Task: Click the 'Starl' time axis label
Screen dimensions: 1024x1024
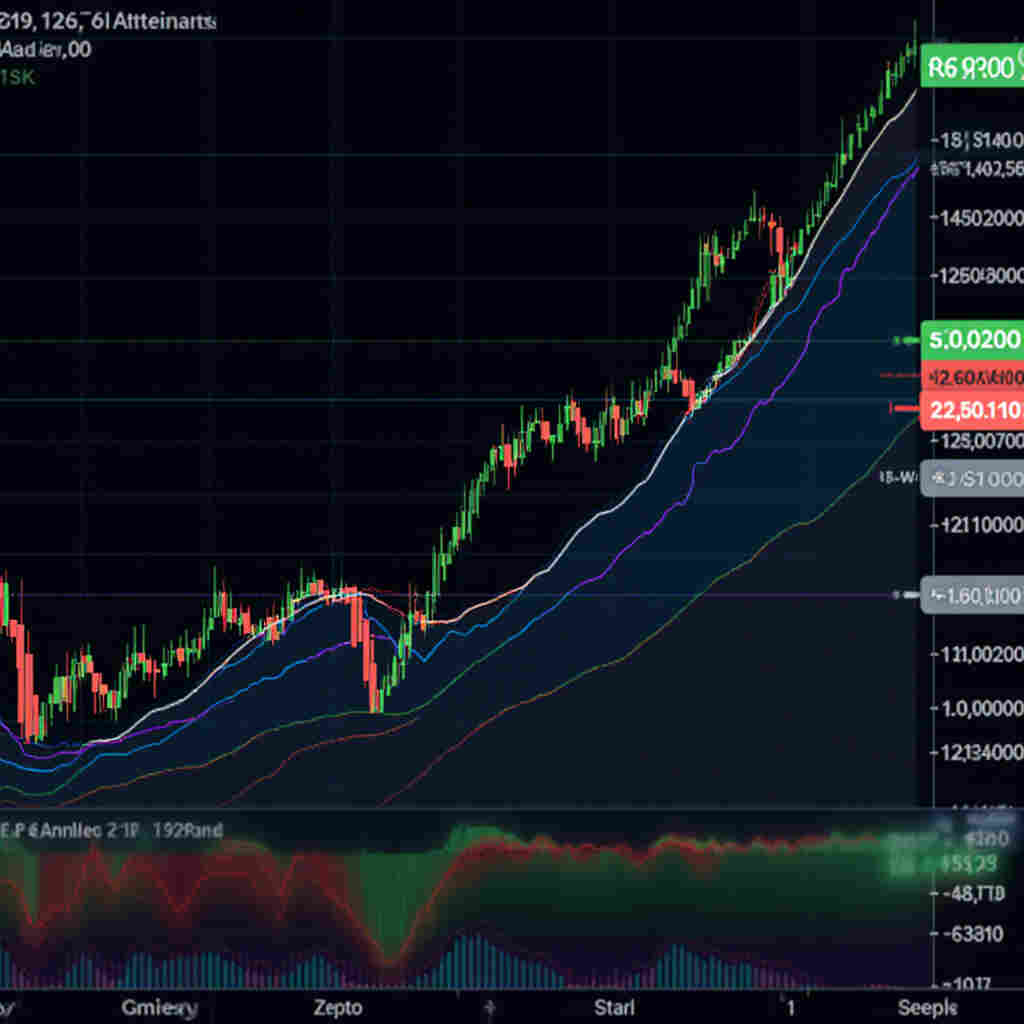Action: [x=614, y=1006]
